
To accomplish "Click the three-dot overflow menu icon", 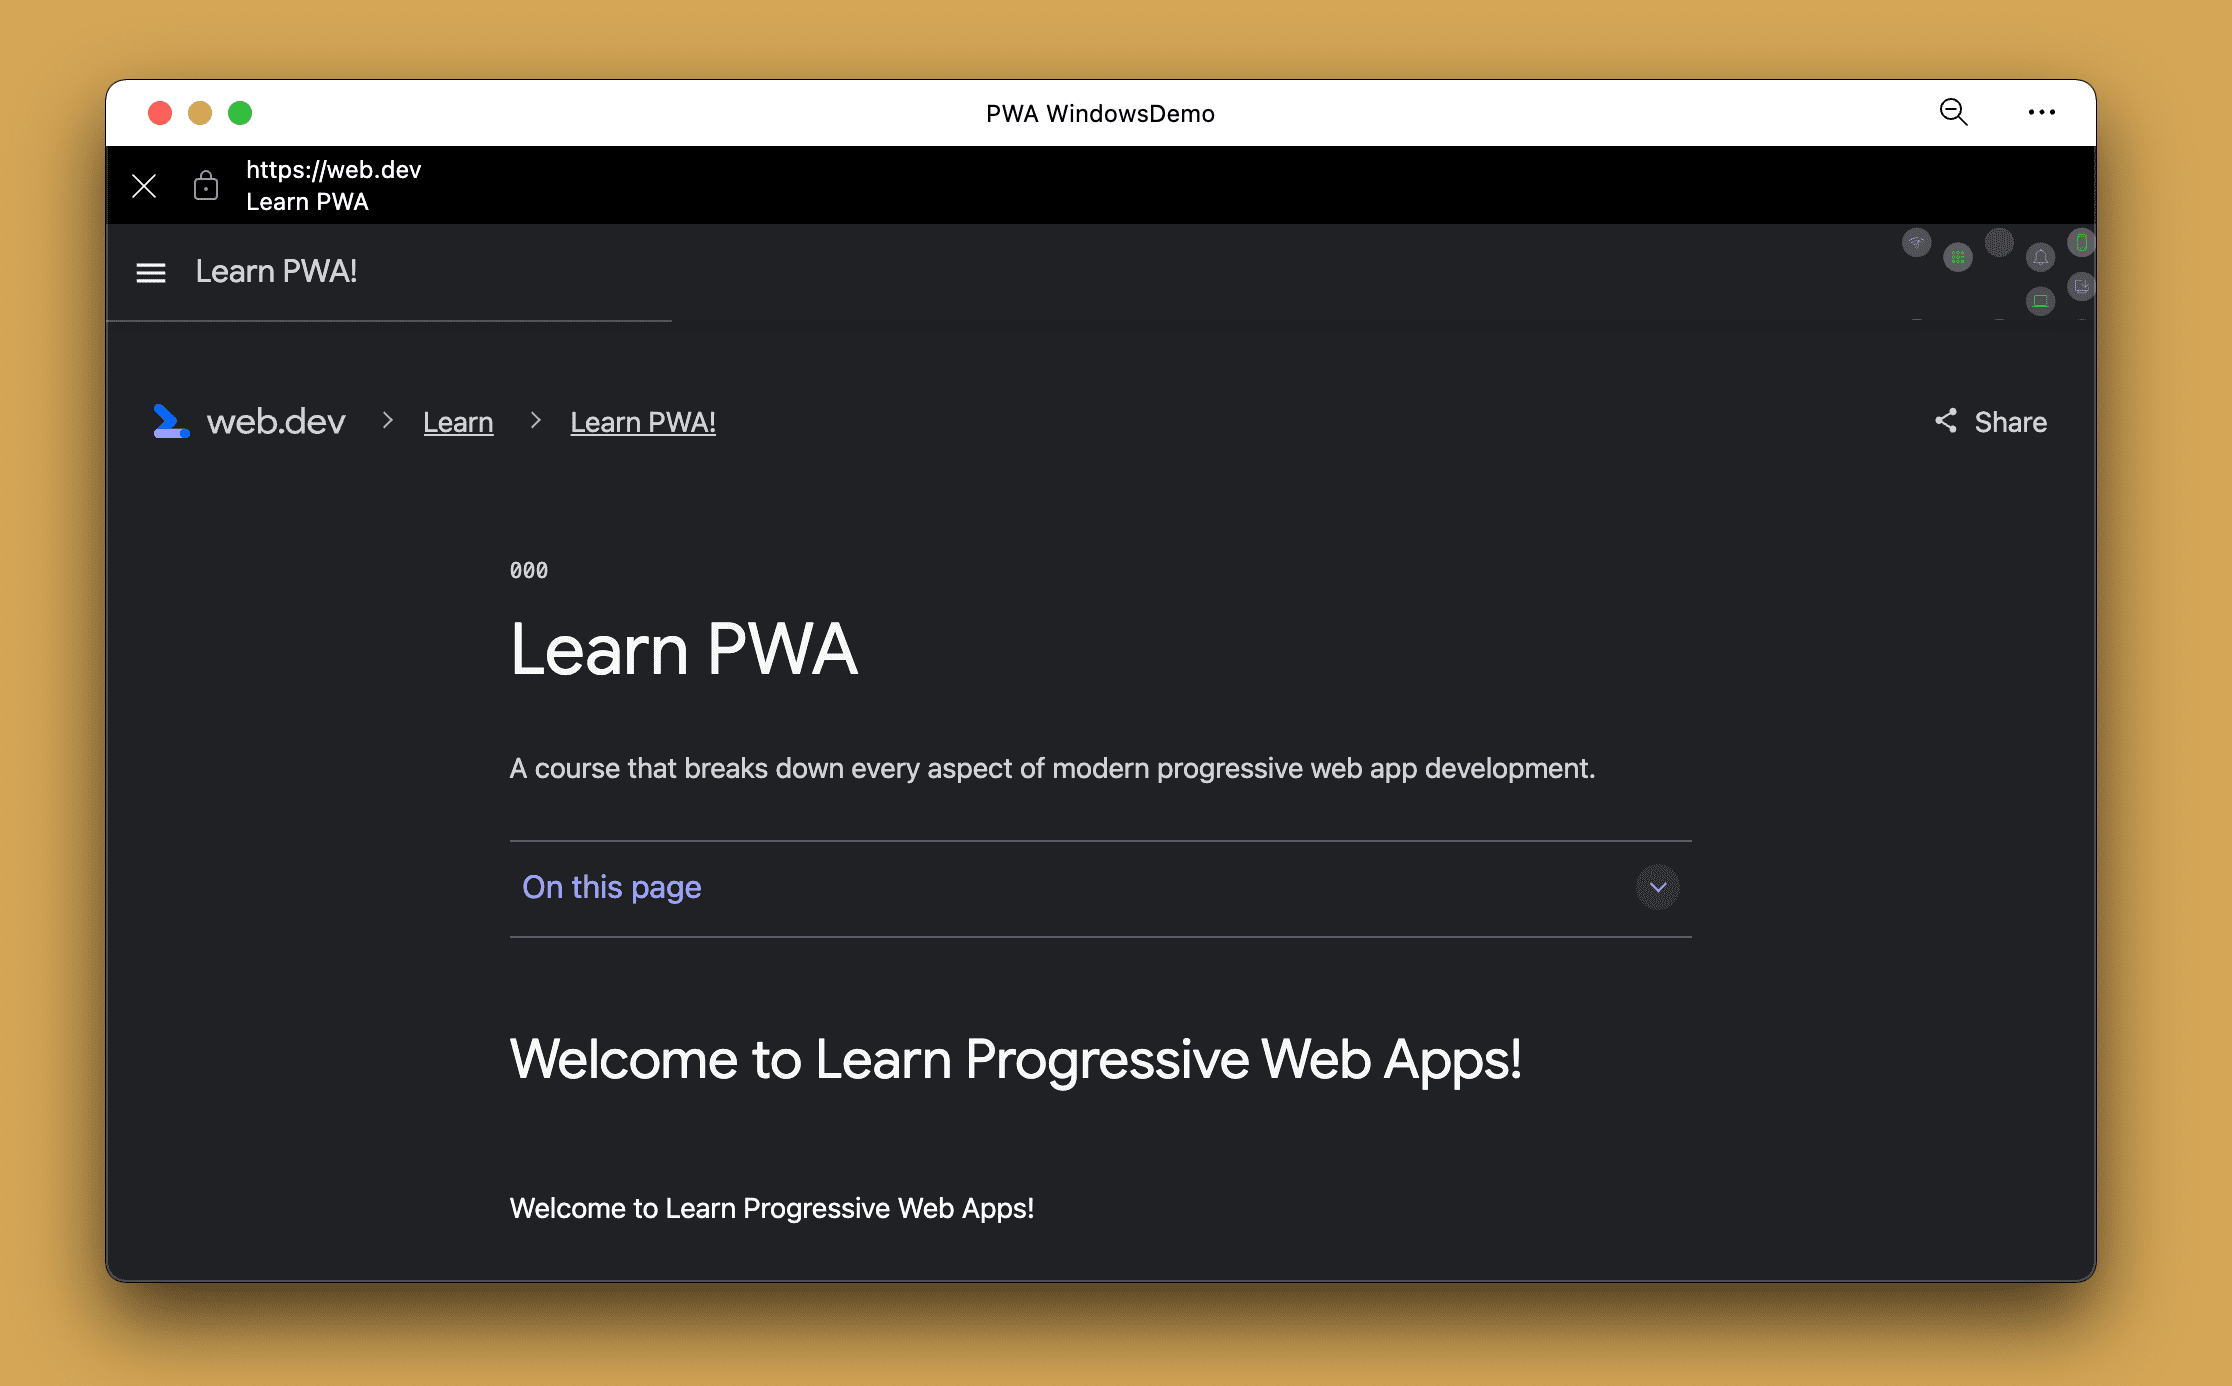I will (x=2042, y=112).
